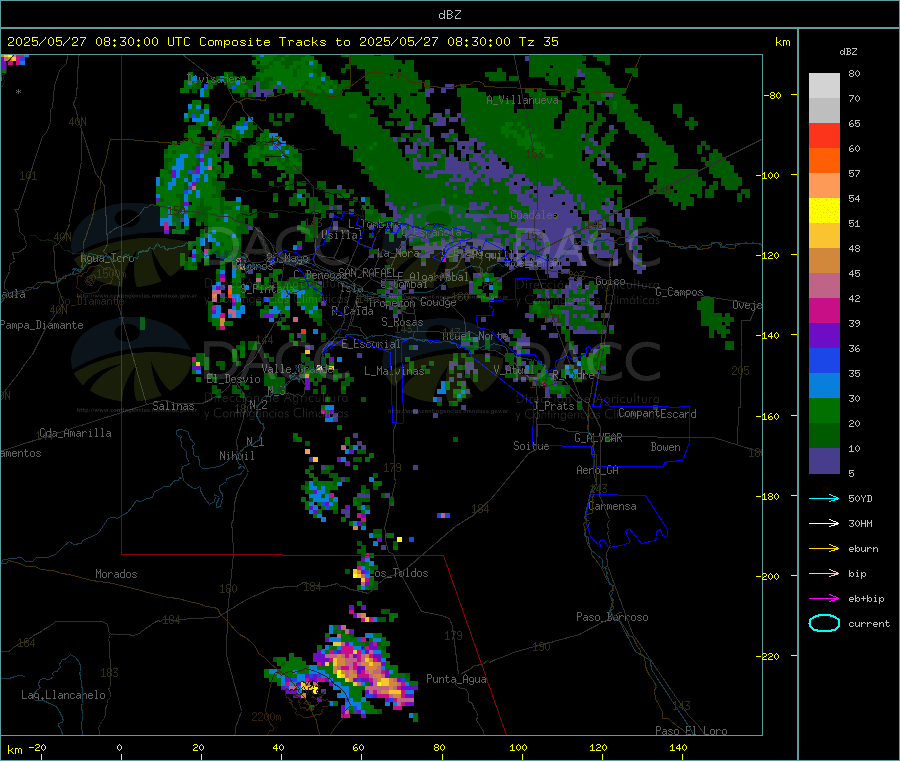Click the cyan current ellipse symbol
Screen dimensions: 900x761
tap(824, 623)
